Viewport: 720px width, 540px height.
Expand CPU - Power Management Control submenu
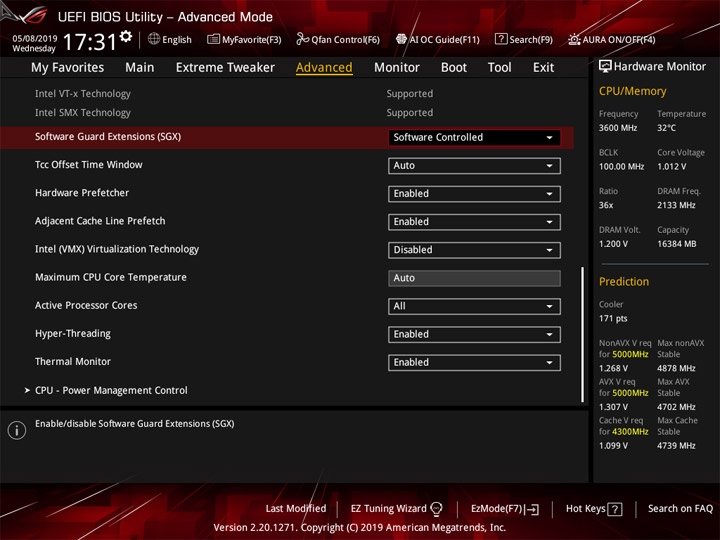(x=111, y=390)
